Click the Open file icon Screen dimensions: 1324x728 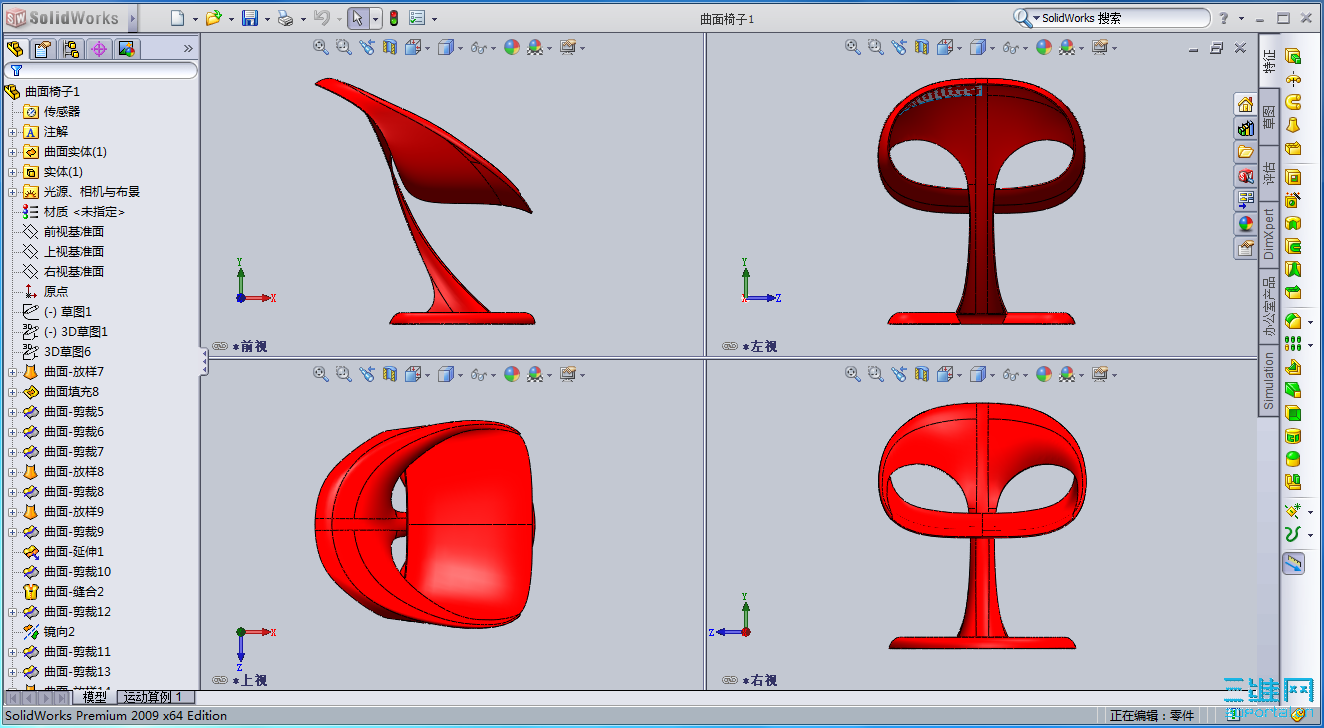[x=213, y=18]
